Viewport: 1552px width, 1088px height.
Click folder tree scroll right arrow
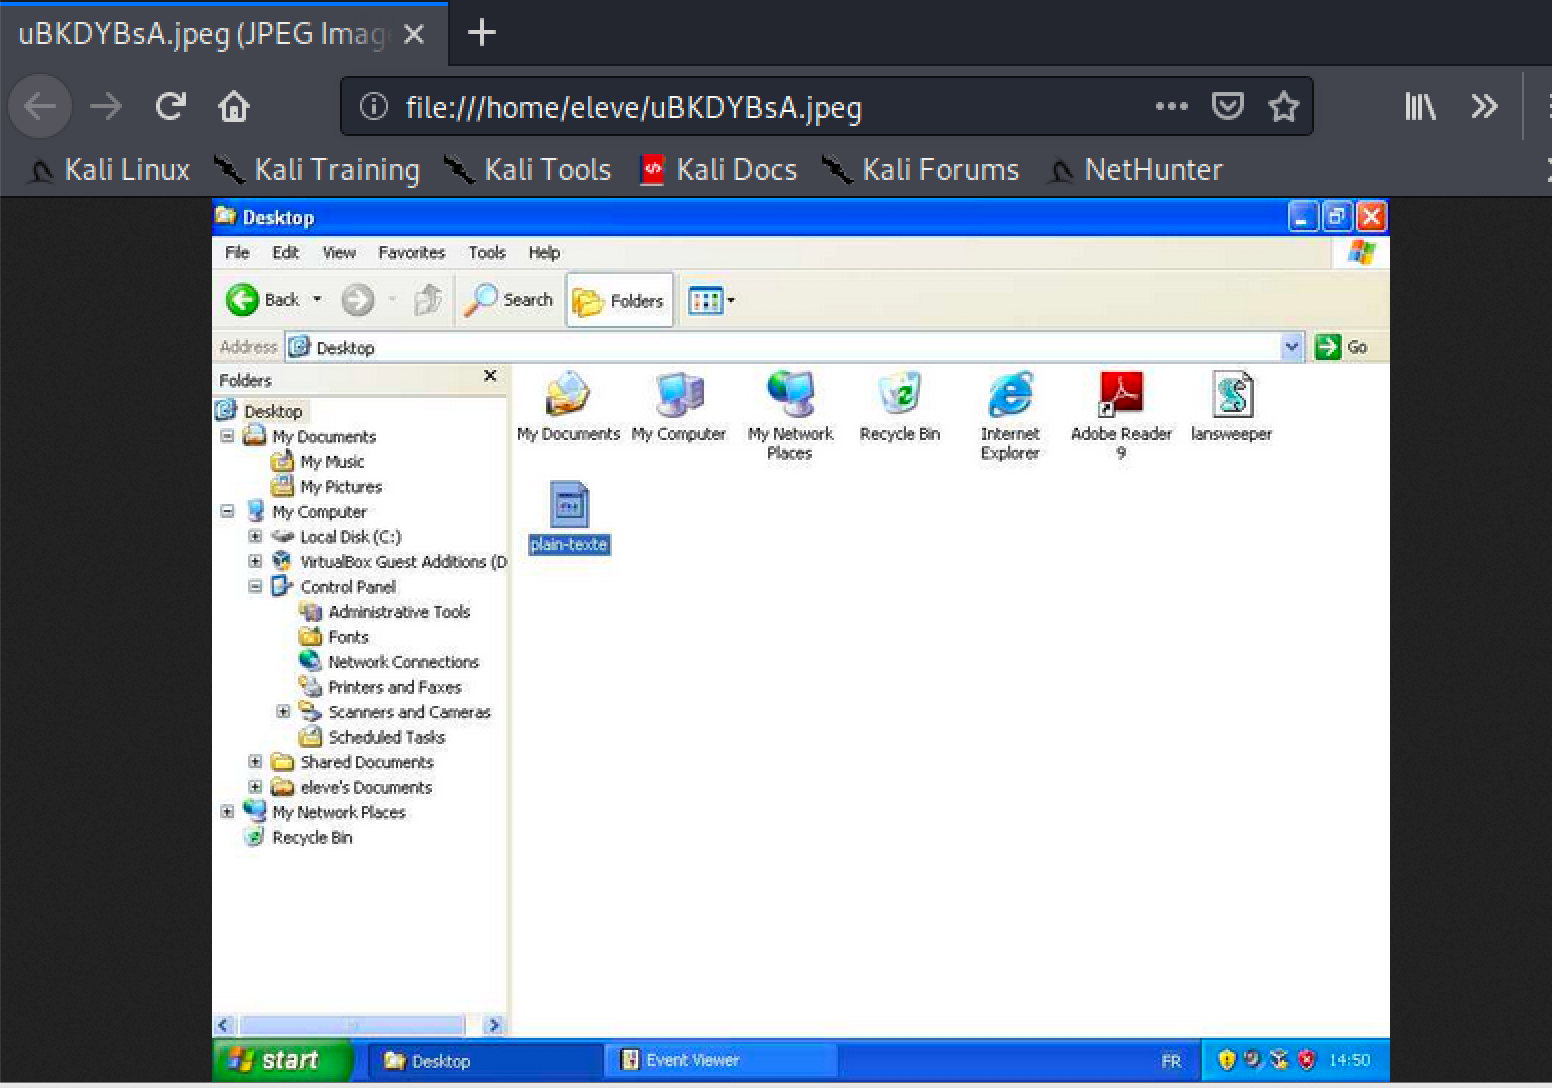[x=493, y=1025]
